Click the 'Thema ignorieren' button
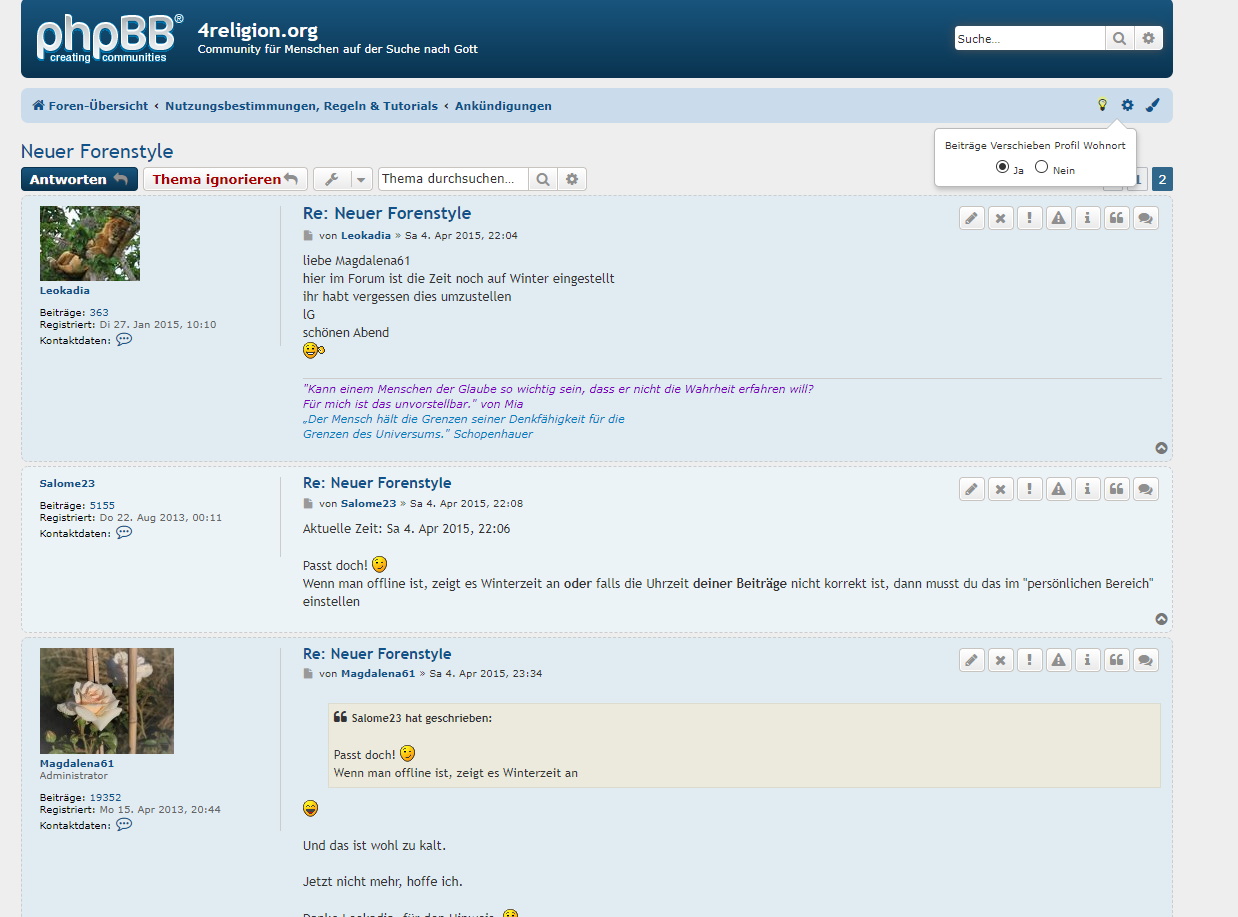1238x917 pixels. click(x=224, y=179)
